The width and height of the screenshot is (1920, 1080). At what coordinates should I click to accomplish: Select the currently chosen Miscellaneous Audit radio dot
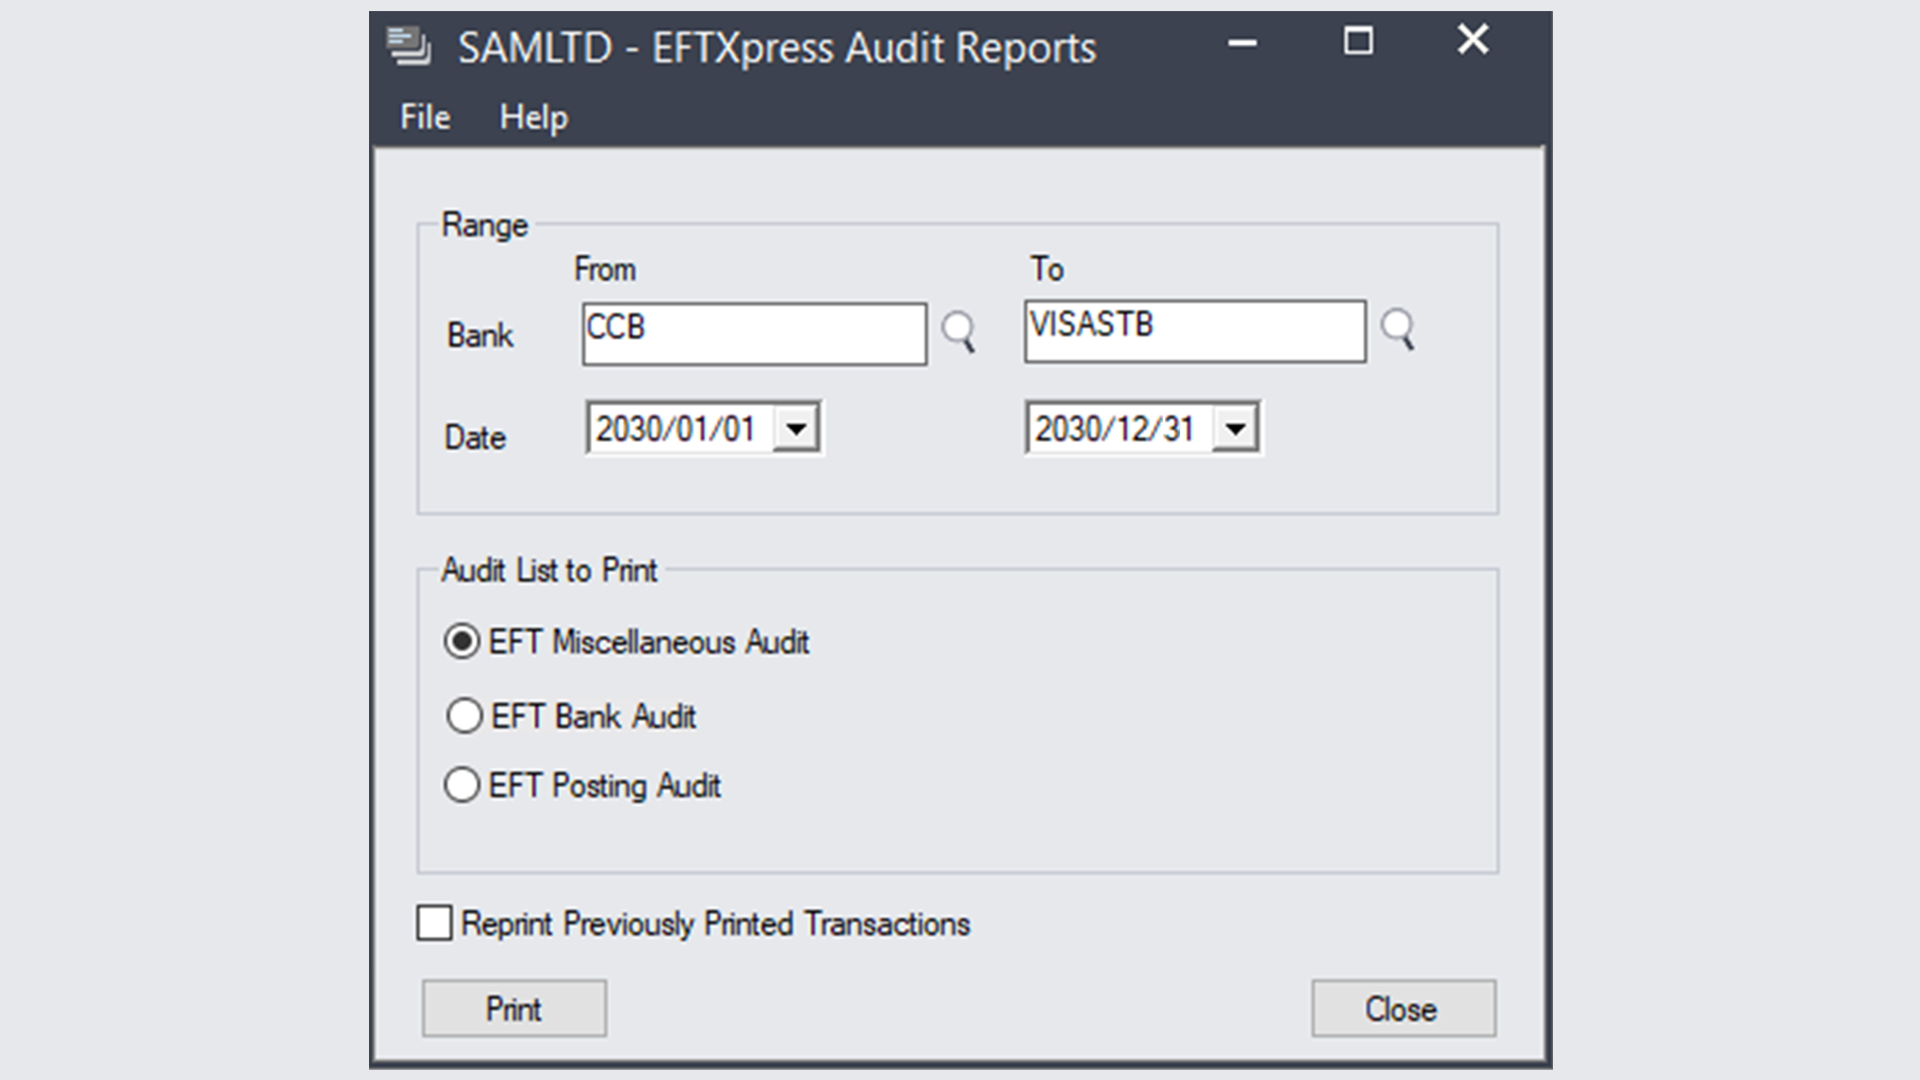click(463, 643)
